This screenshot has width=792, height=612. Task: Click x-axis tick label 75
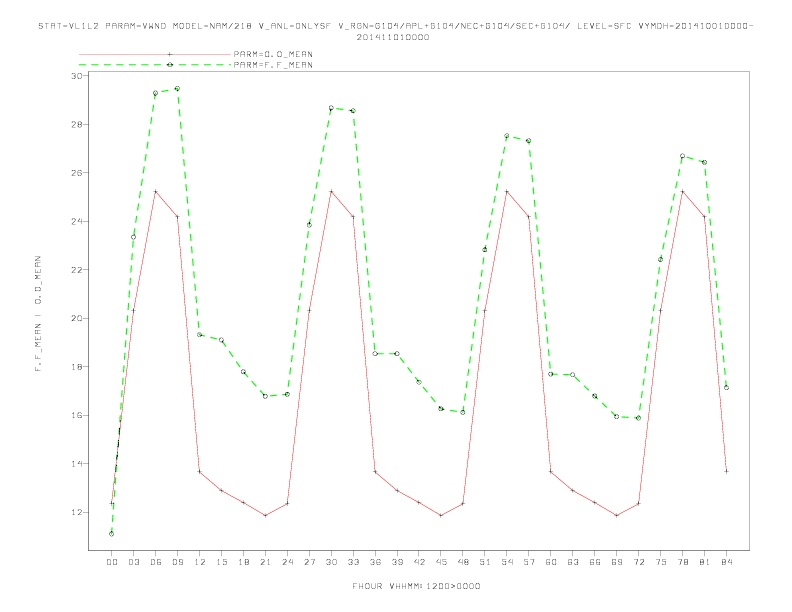click(x=660, y=562)
